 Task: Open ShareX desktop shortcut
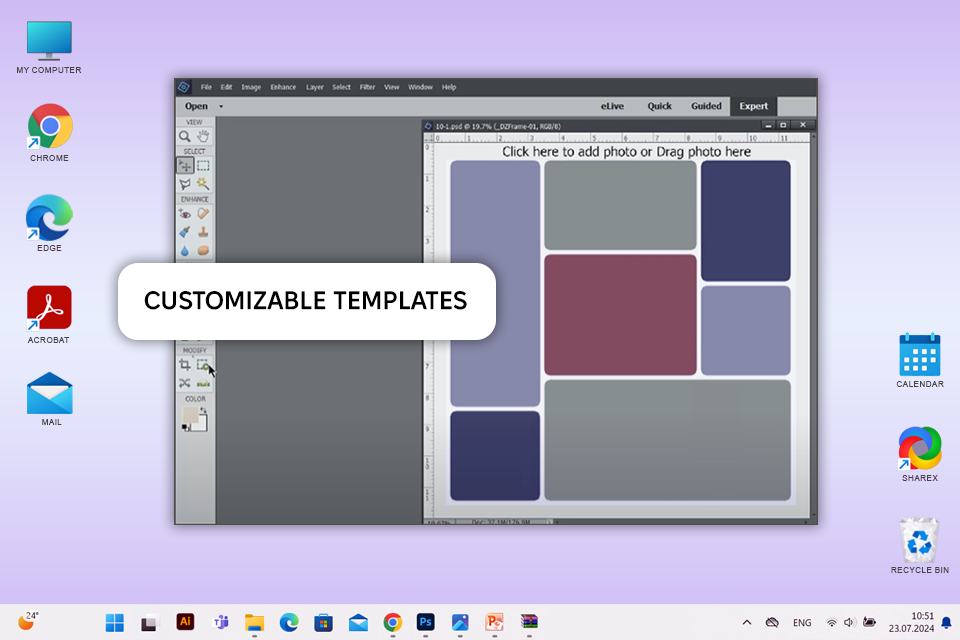(920, 454)
